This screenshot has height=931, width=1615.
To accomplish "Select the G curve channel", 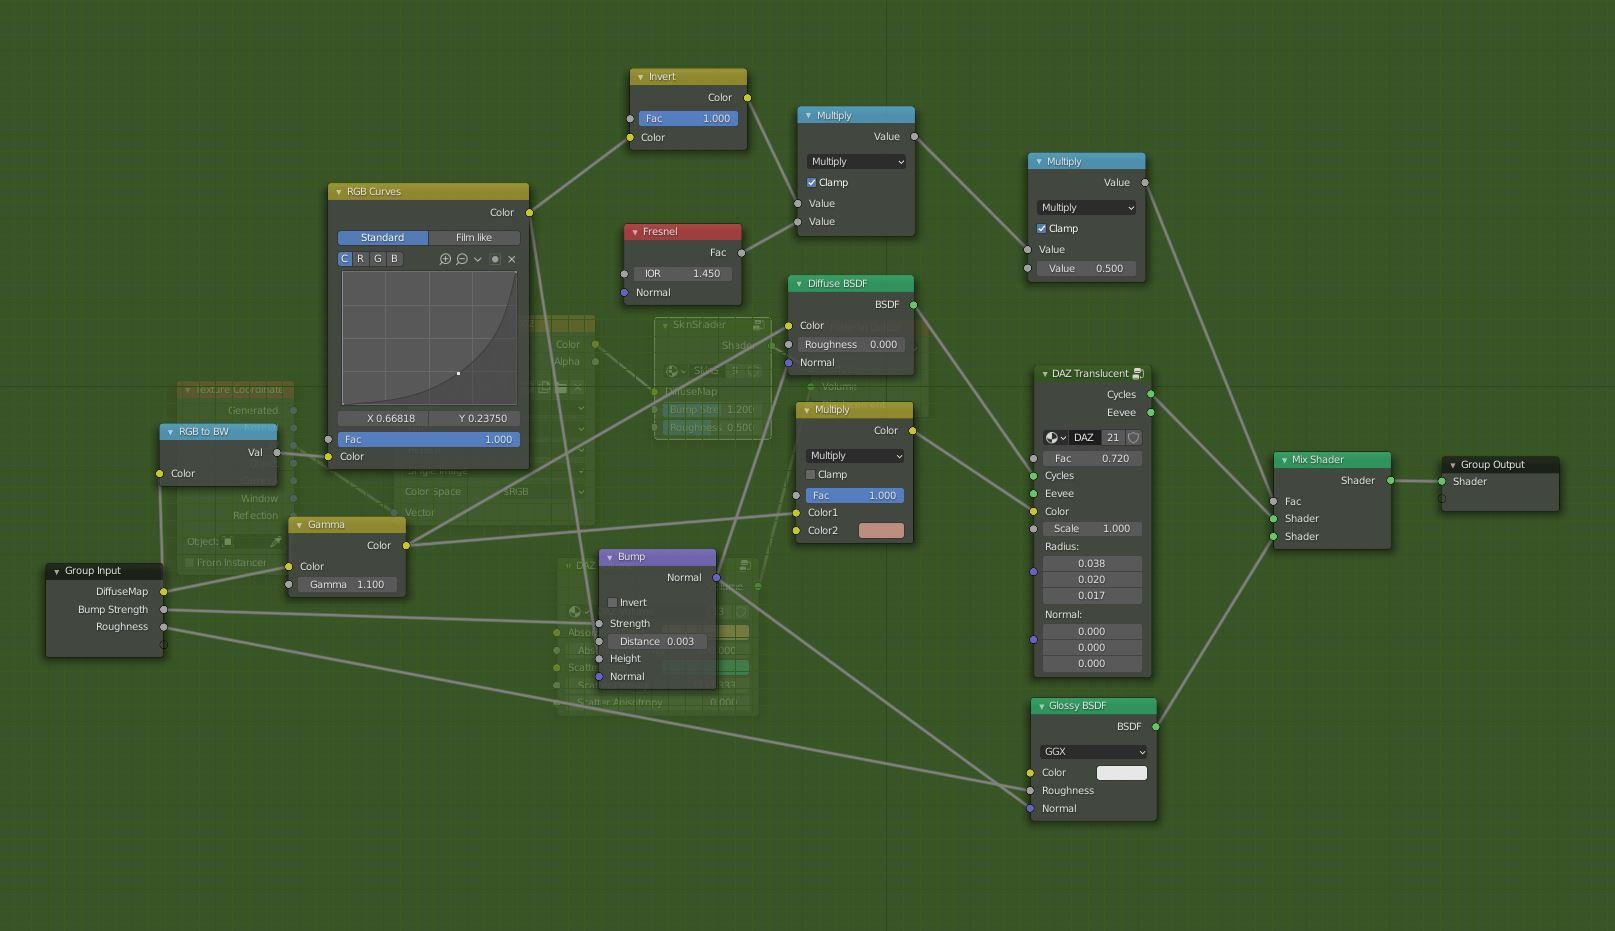I will click(378, 259).
